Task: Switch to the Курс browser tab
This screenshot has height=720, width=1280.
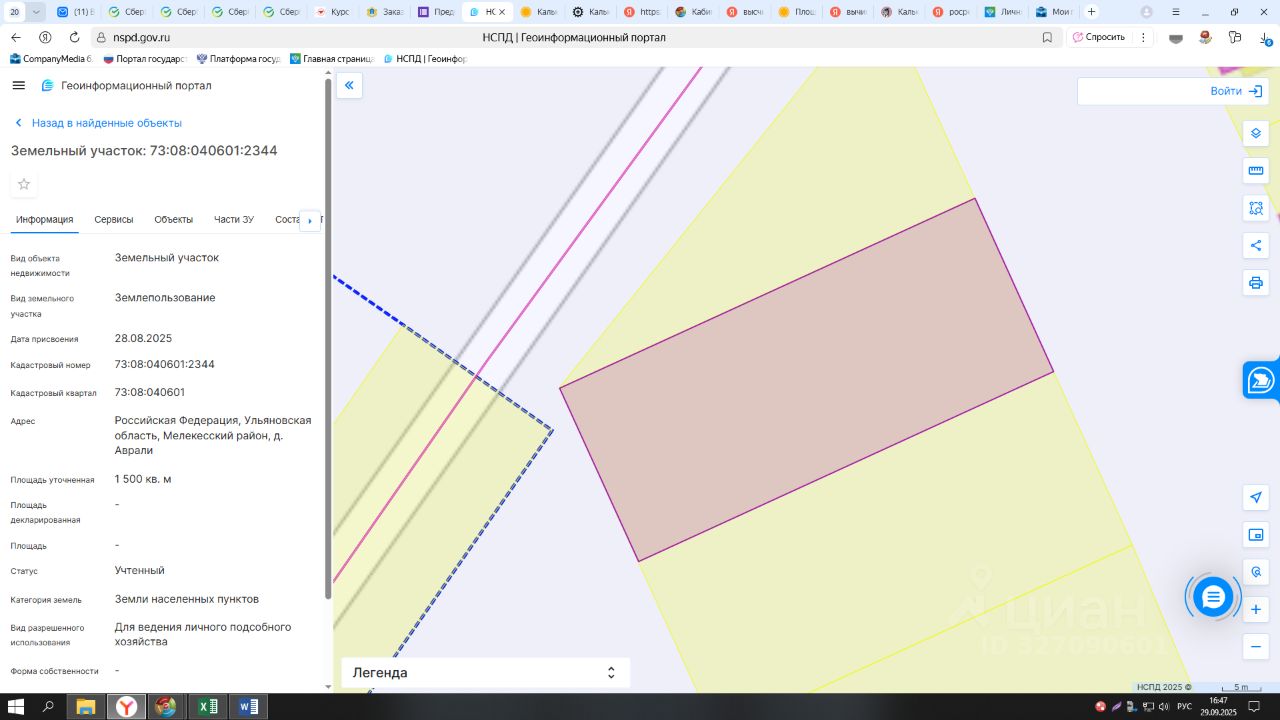Action: click(x=333, y=12)
